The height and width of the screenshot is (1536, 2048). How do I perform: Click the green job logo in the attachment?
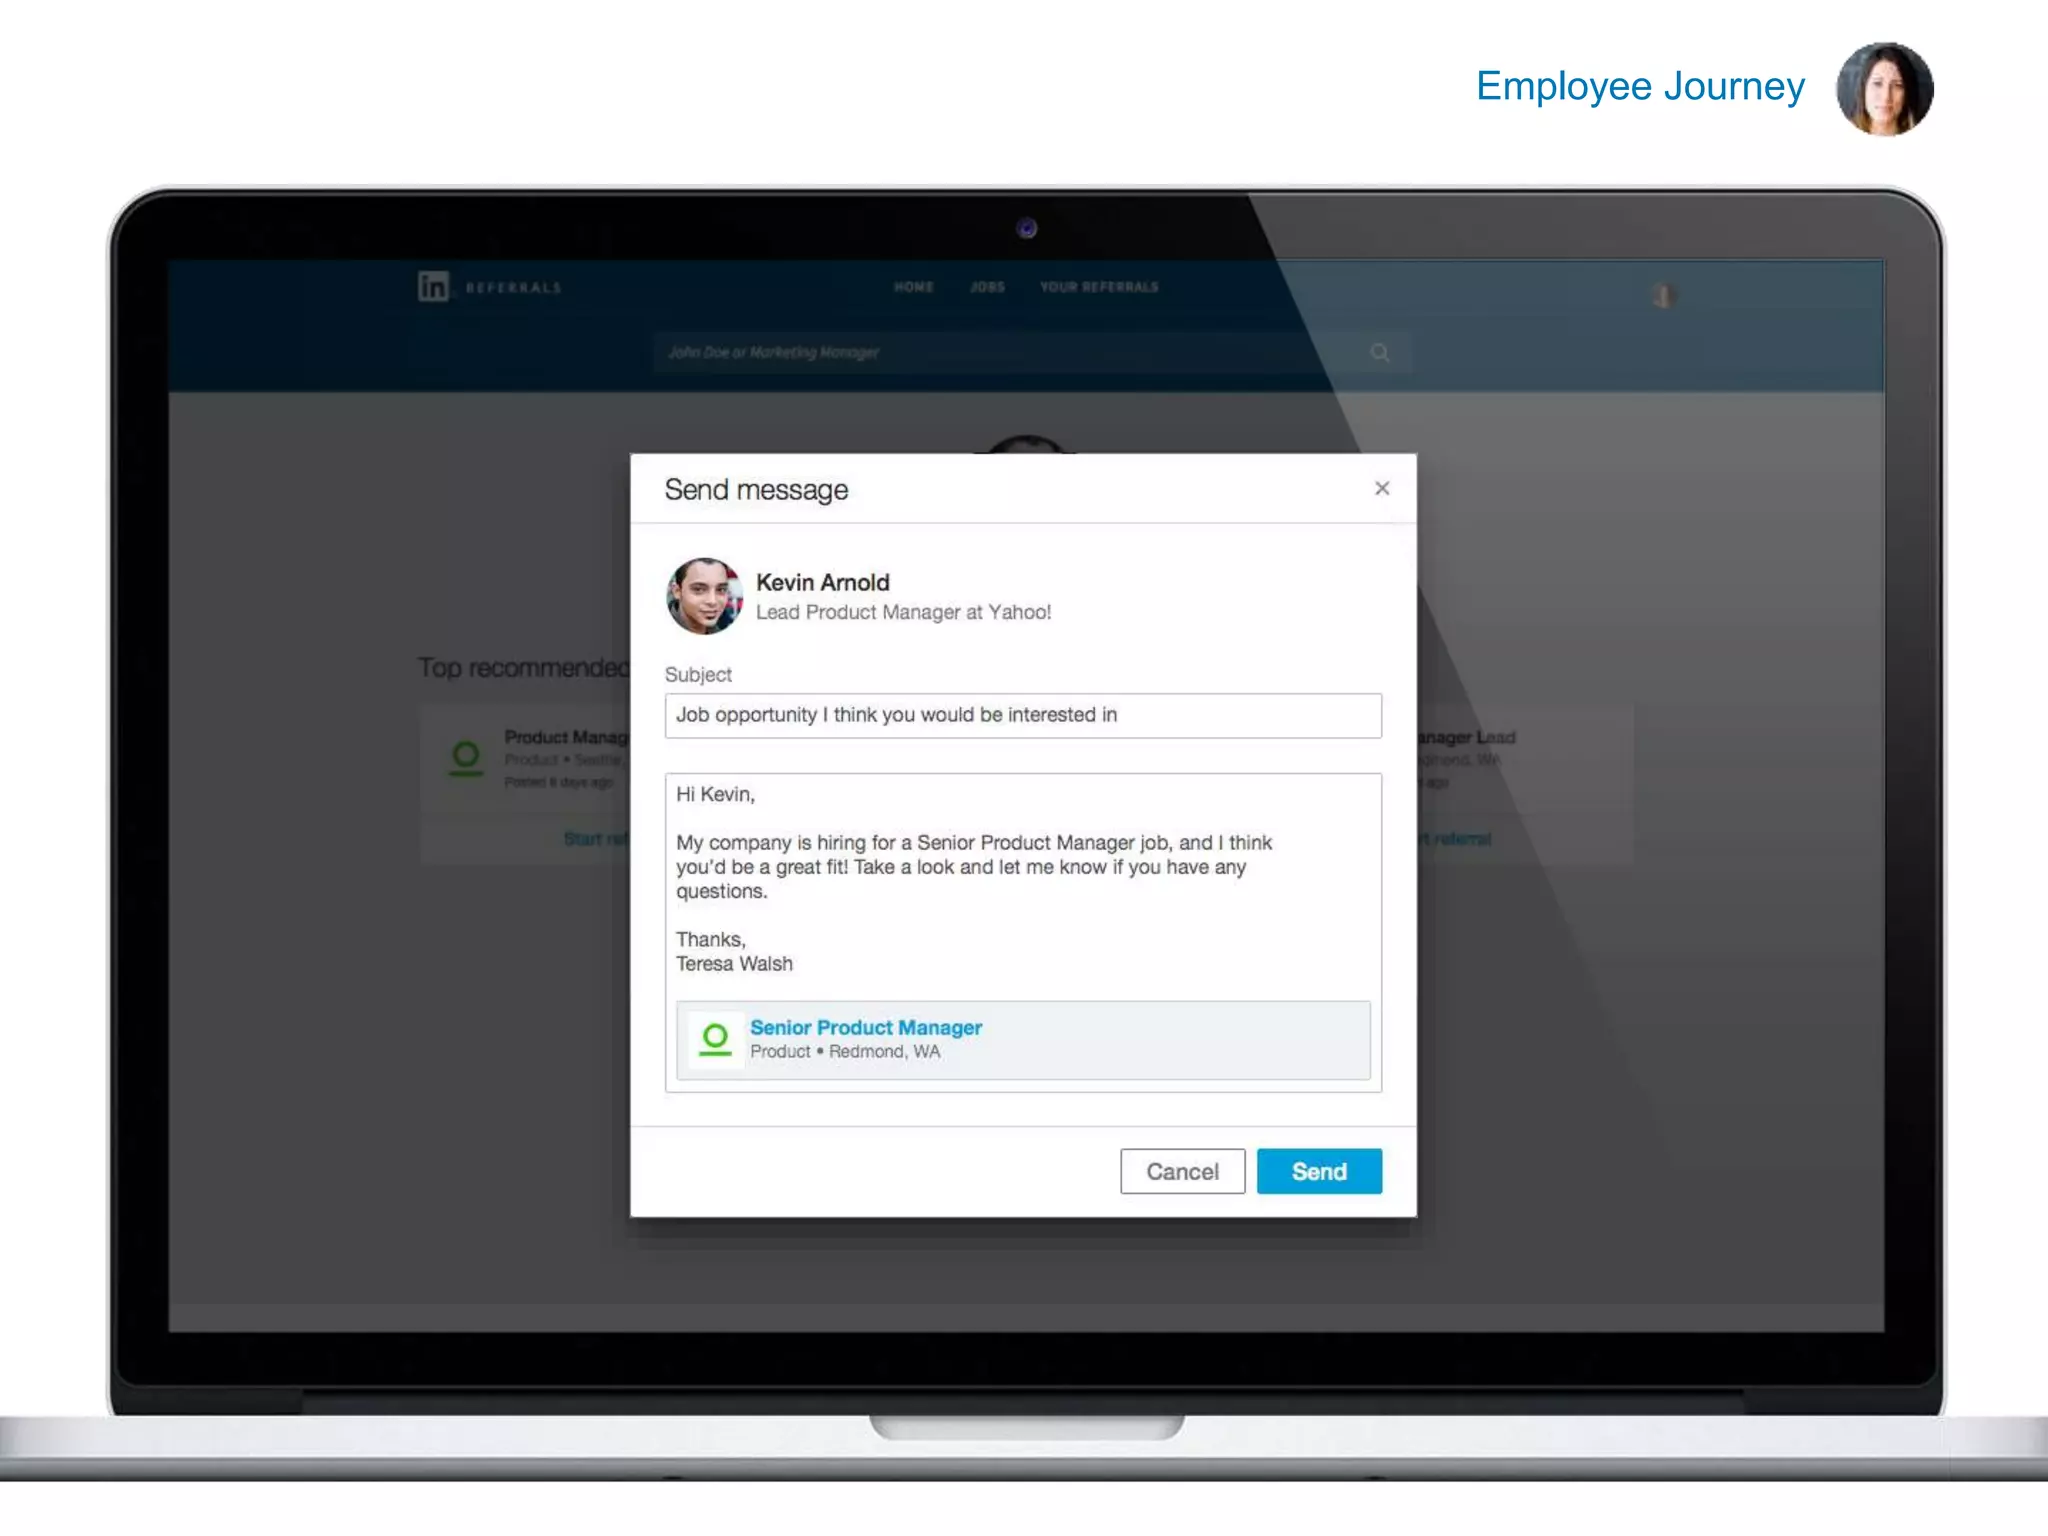[x=715, y=1040]
